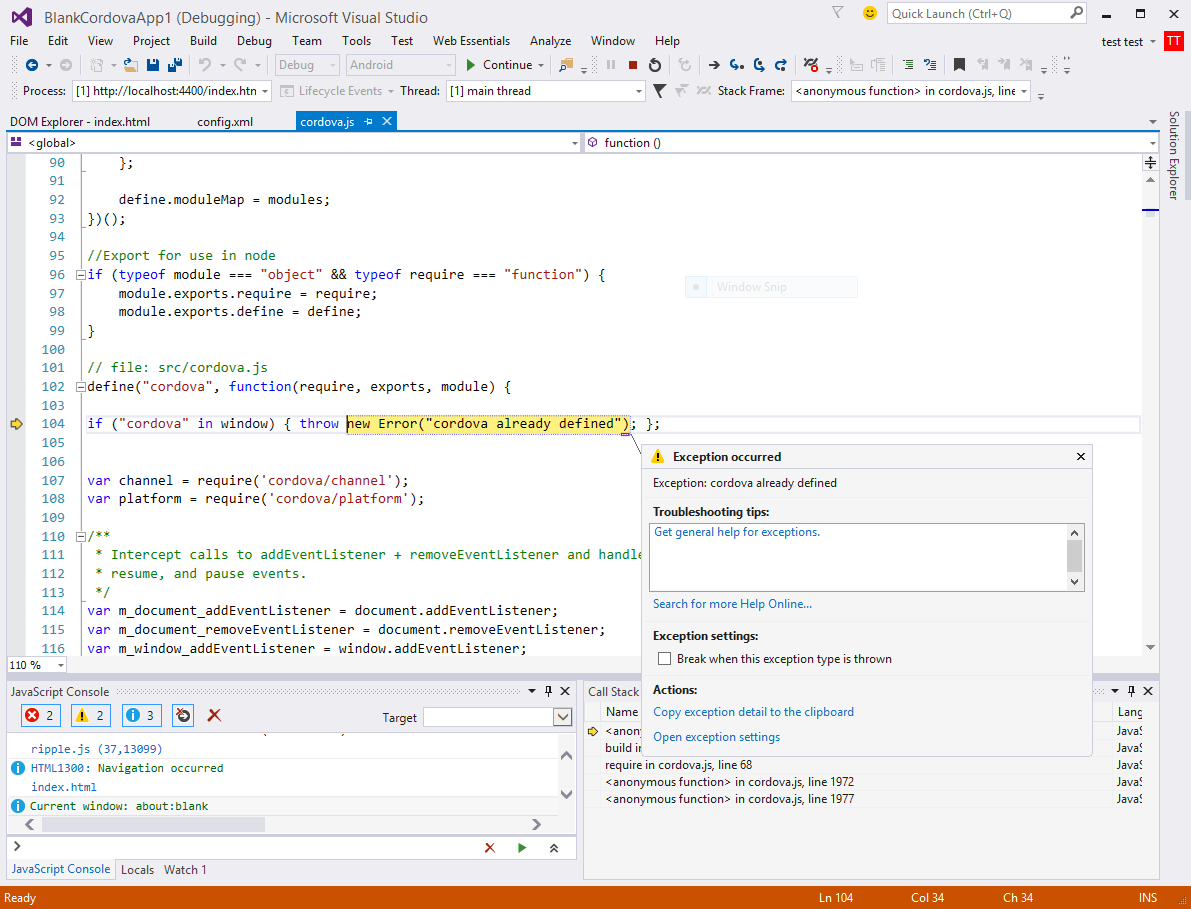
Task: Click the red Stop Debugging square
Action: coord(632,65)
